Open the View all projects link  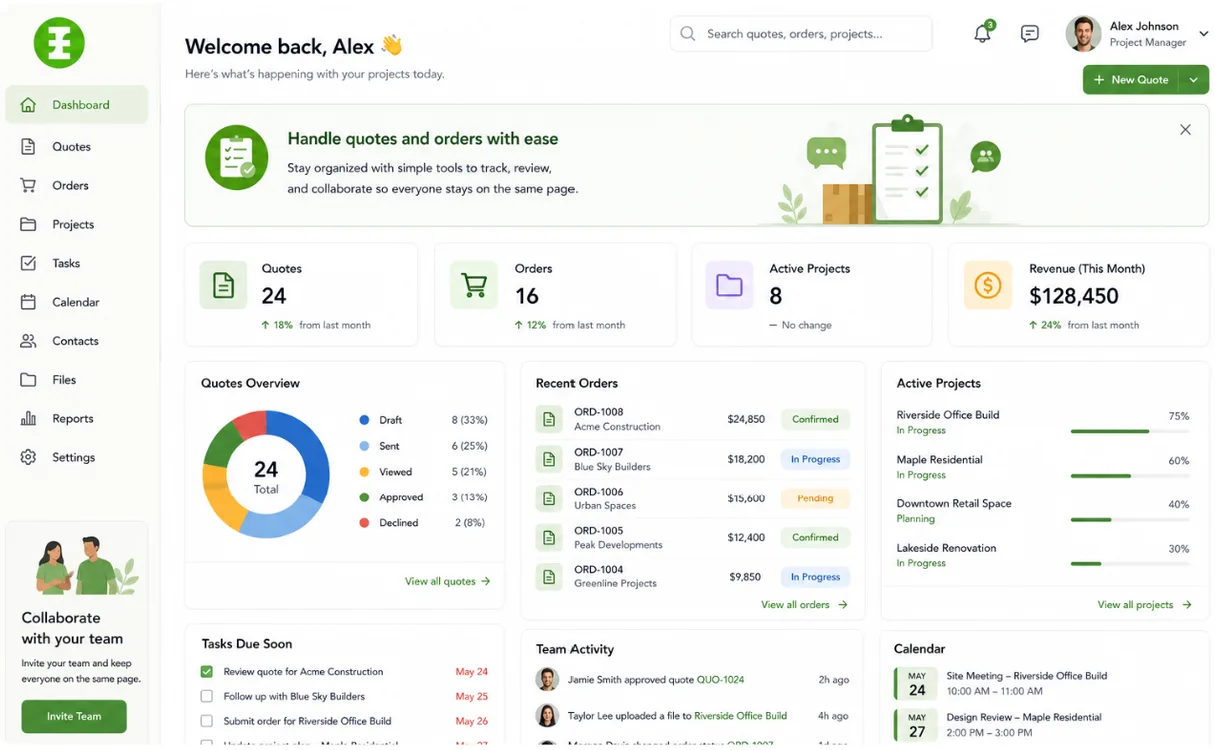(1144, 605)
